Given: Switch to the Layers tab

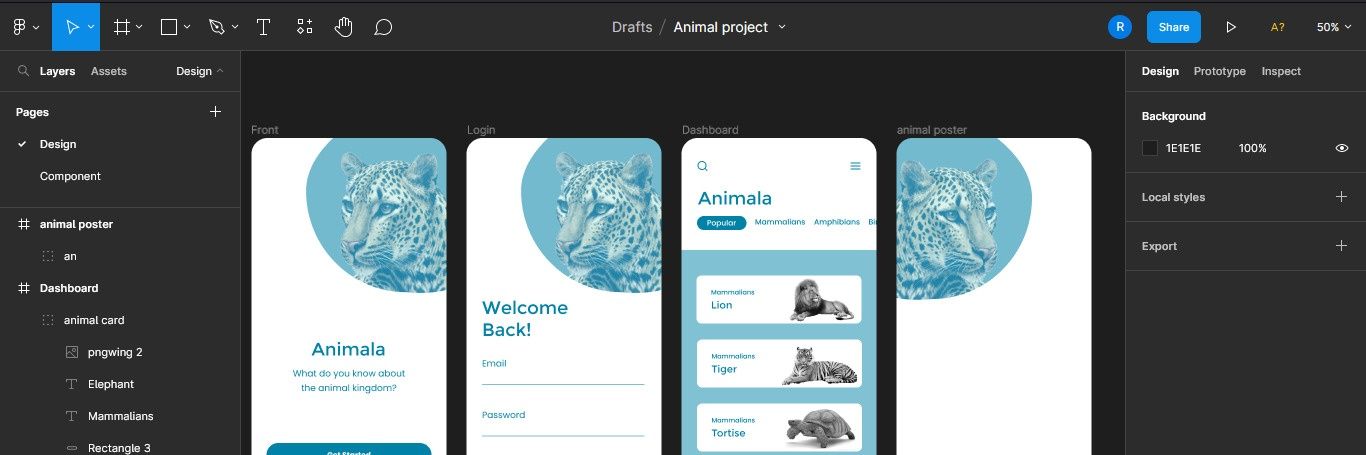Looking at the screenshot, I should (x=58, y=71).
